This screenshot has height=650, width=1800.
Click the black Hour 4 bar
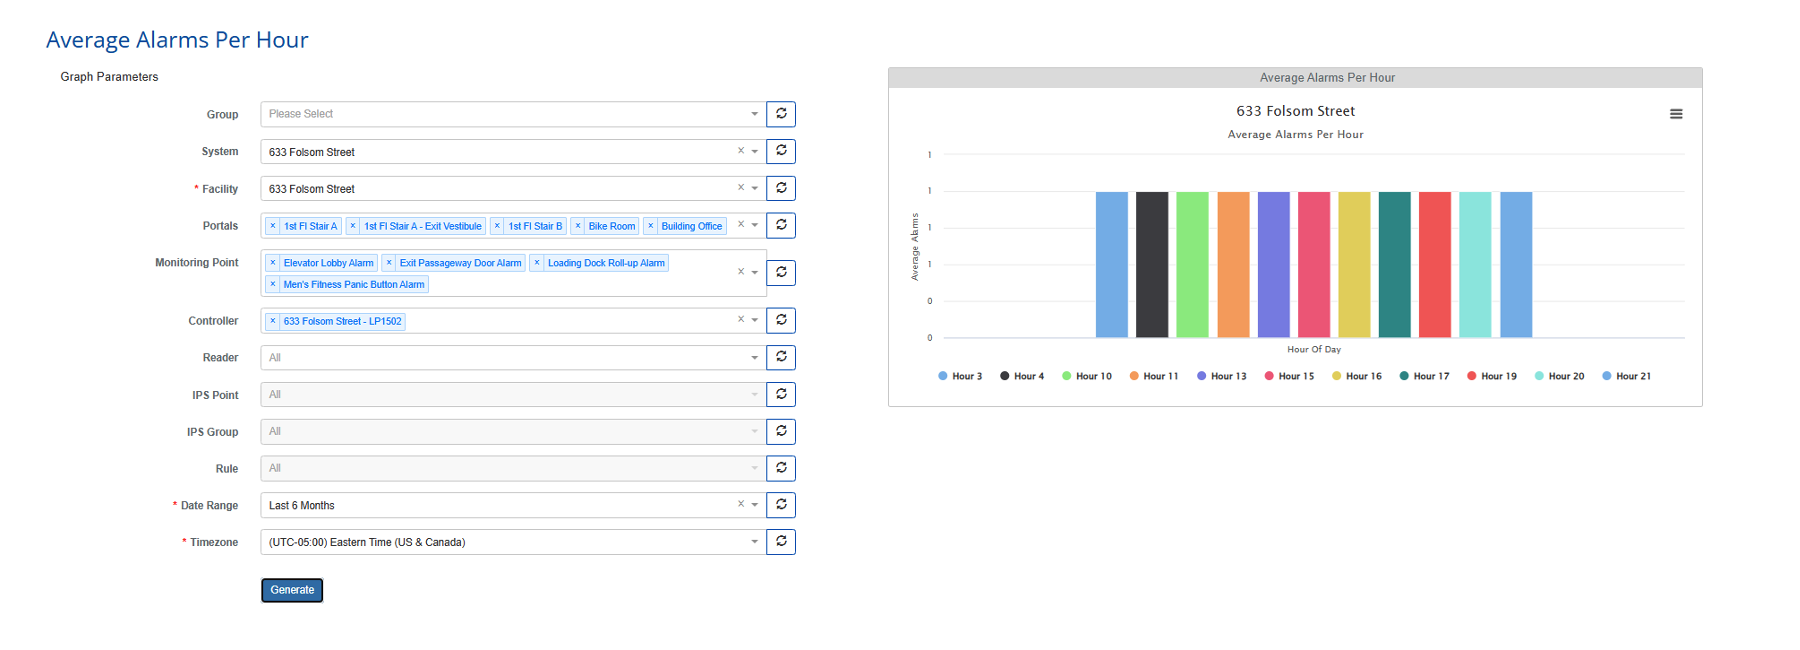tap(1152, 265)
